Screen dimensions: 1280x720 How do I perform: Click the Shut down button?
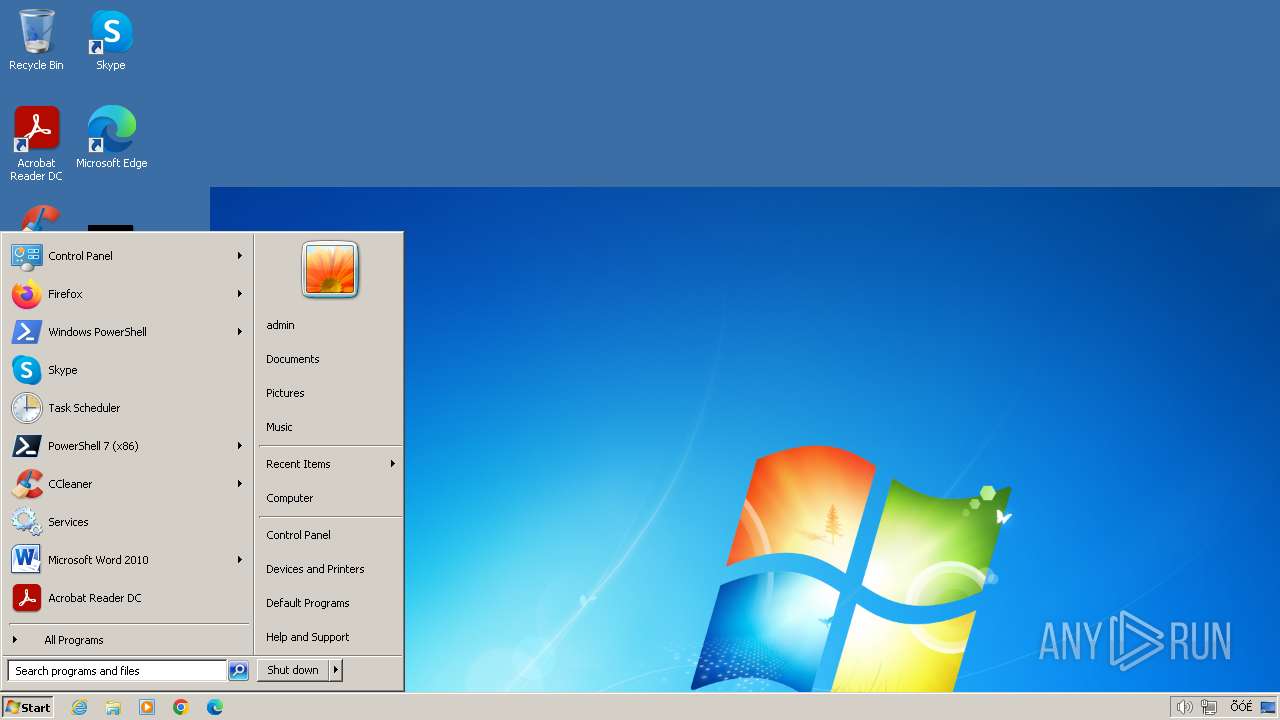click(293, 670)
